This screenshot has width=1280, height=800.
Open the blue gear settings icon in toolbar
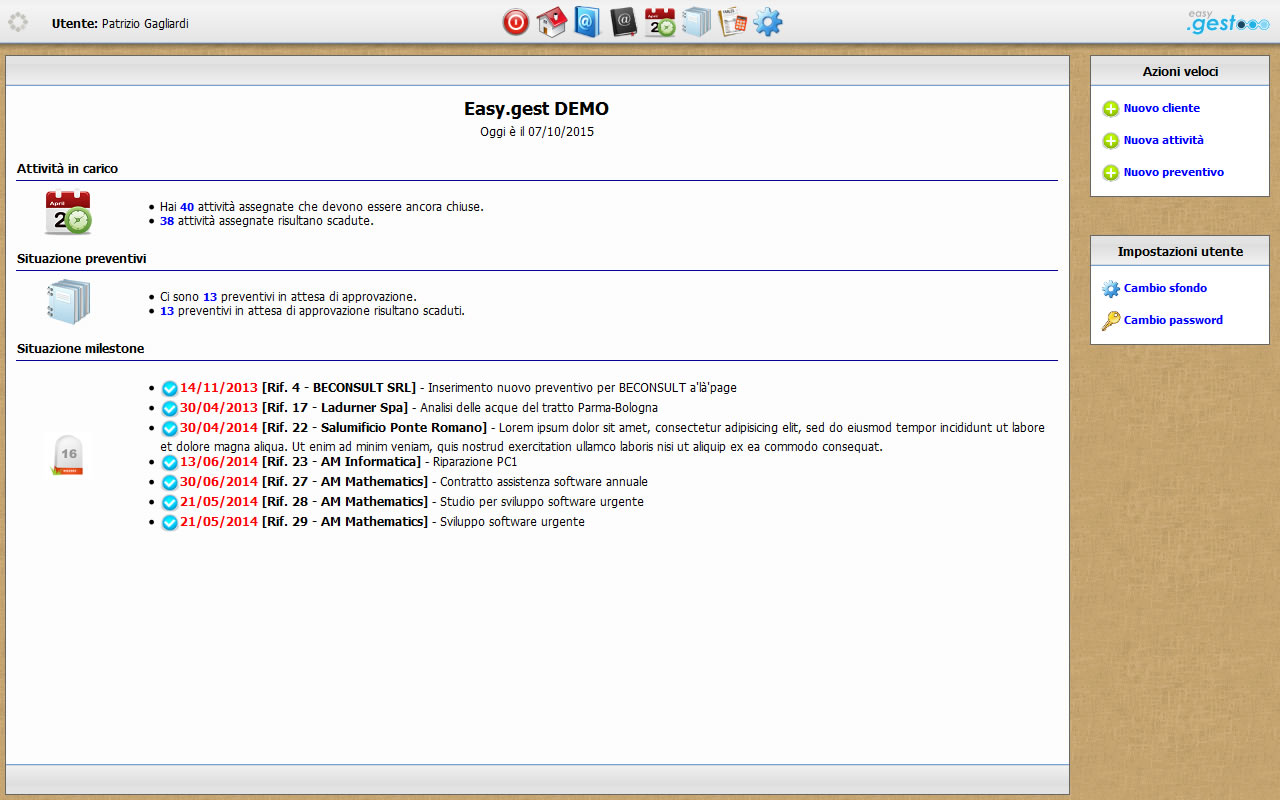point(768,22)
